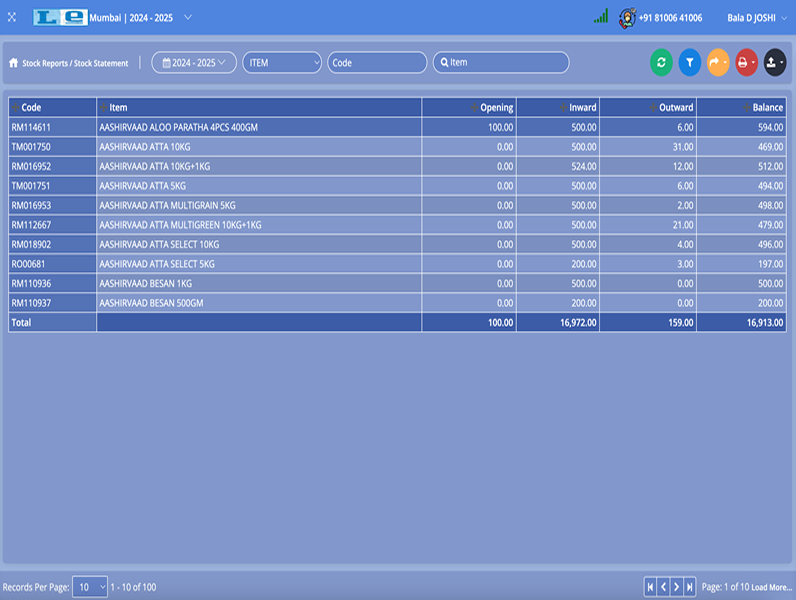Select code cell RM114611
The height and width of the screenshot is (600, 796).
click(x=52, y=127)
